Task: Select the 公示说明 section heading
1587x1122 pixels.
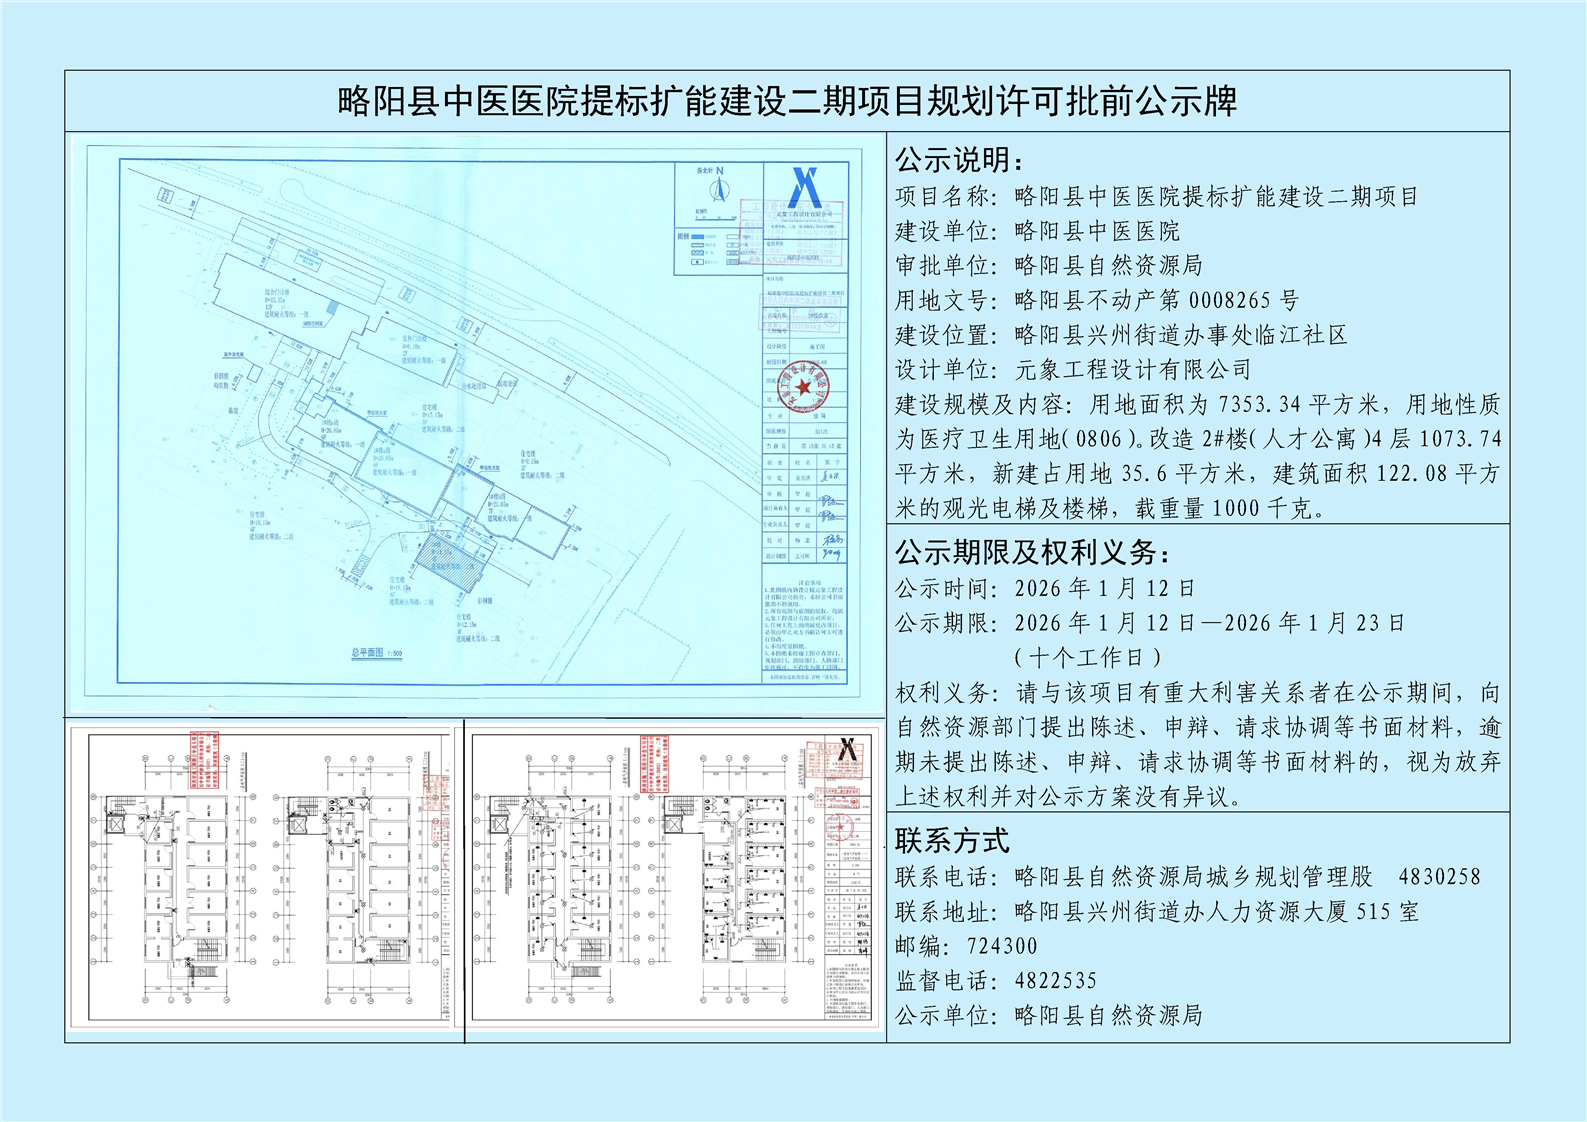Action: pos(959,160)
